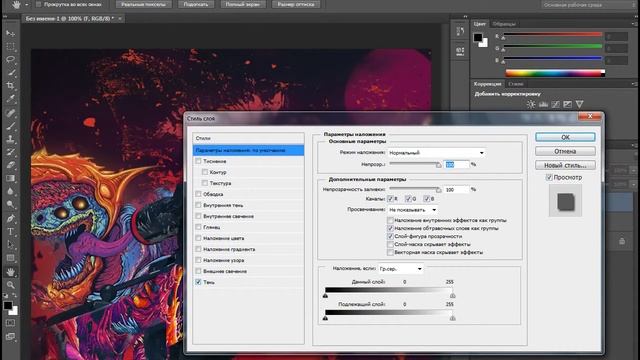Enable the Внутренняя тень checkbox
This screenshot has width=640, height=360.
(198, 205)
